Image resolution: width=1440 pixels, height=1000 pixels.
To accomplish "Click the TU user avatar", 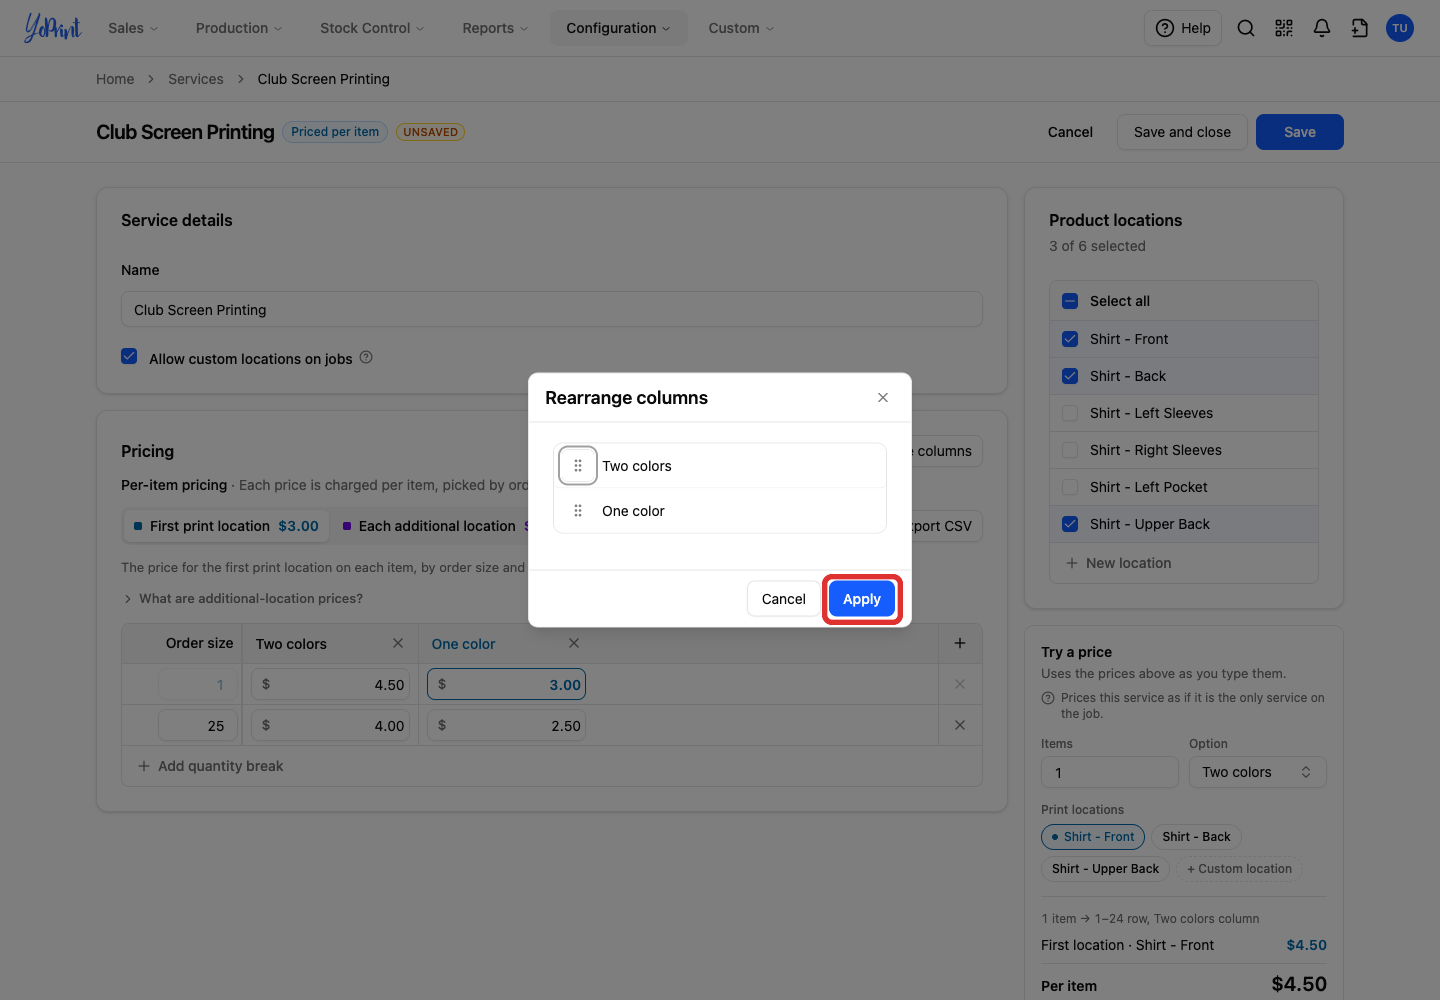I will pyautogui.click(x=1400, y=28).
